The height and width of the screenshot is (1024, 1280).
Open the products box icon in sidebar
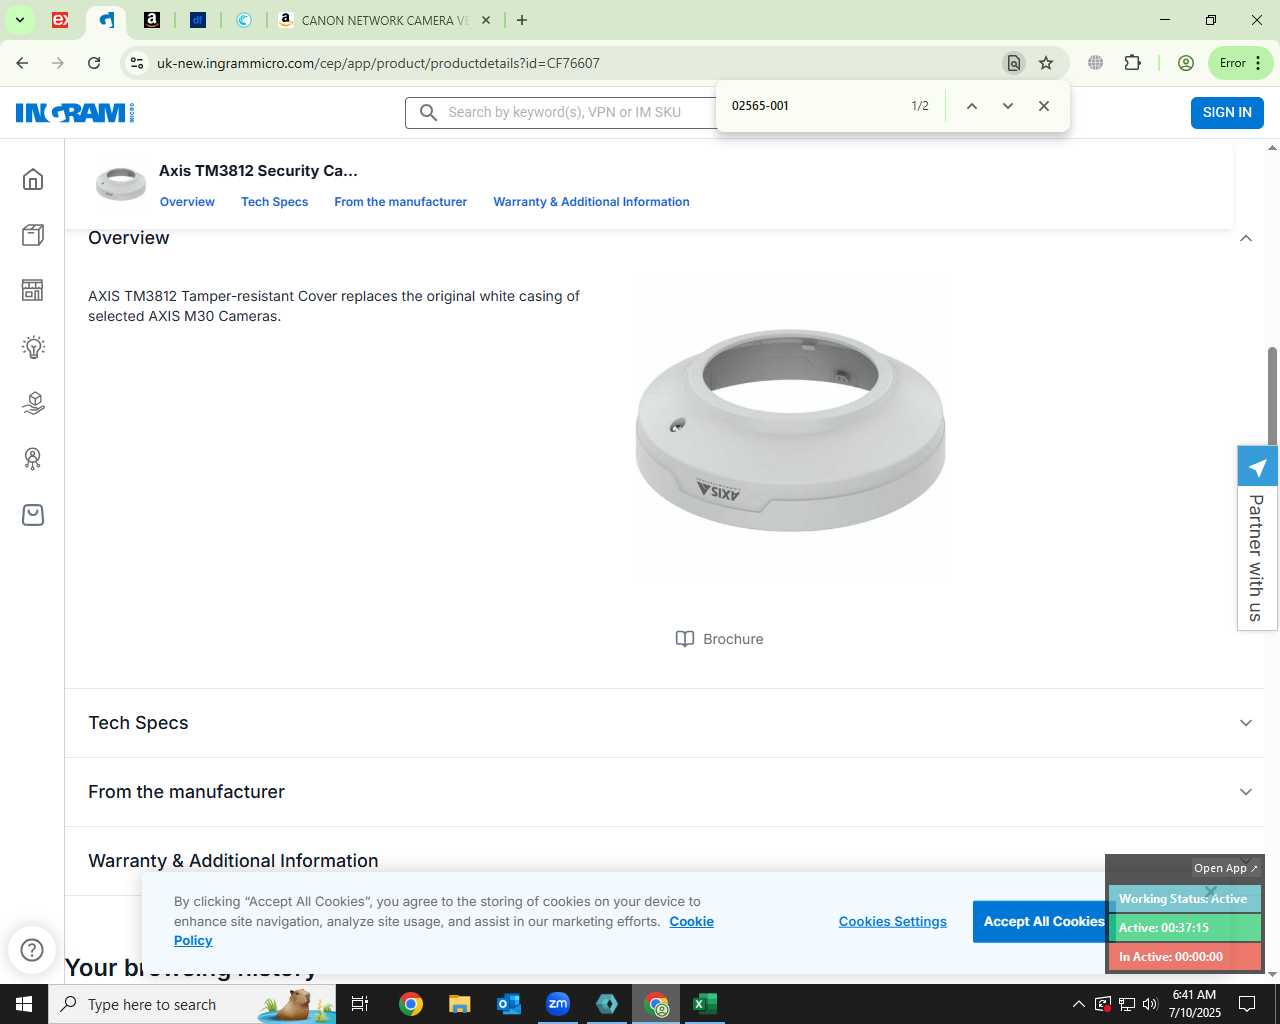(x=33, y=235)
